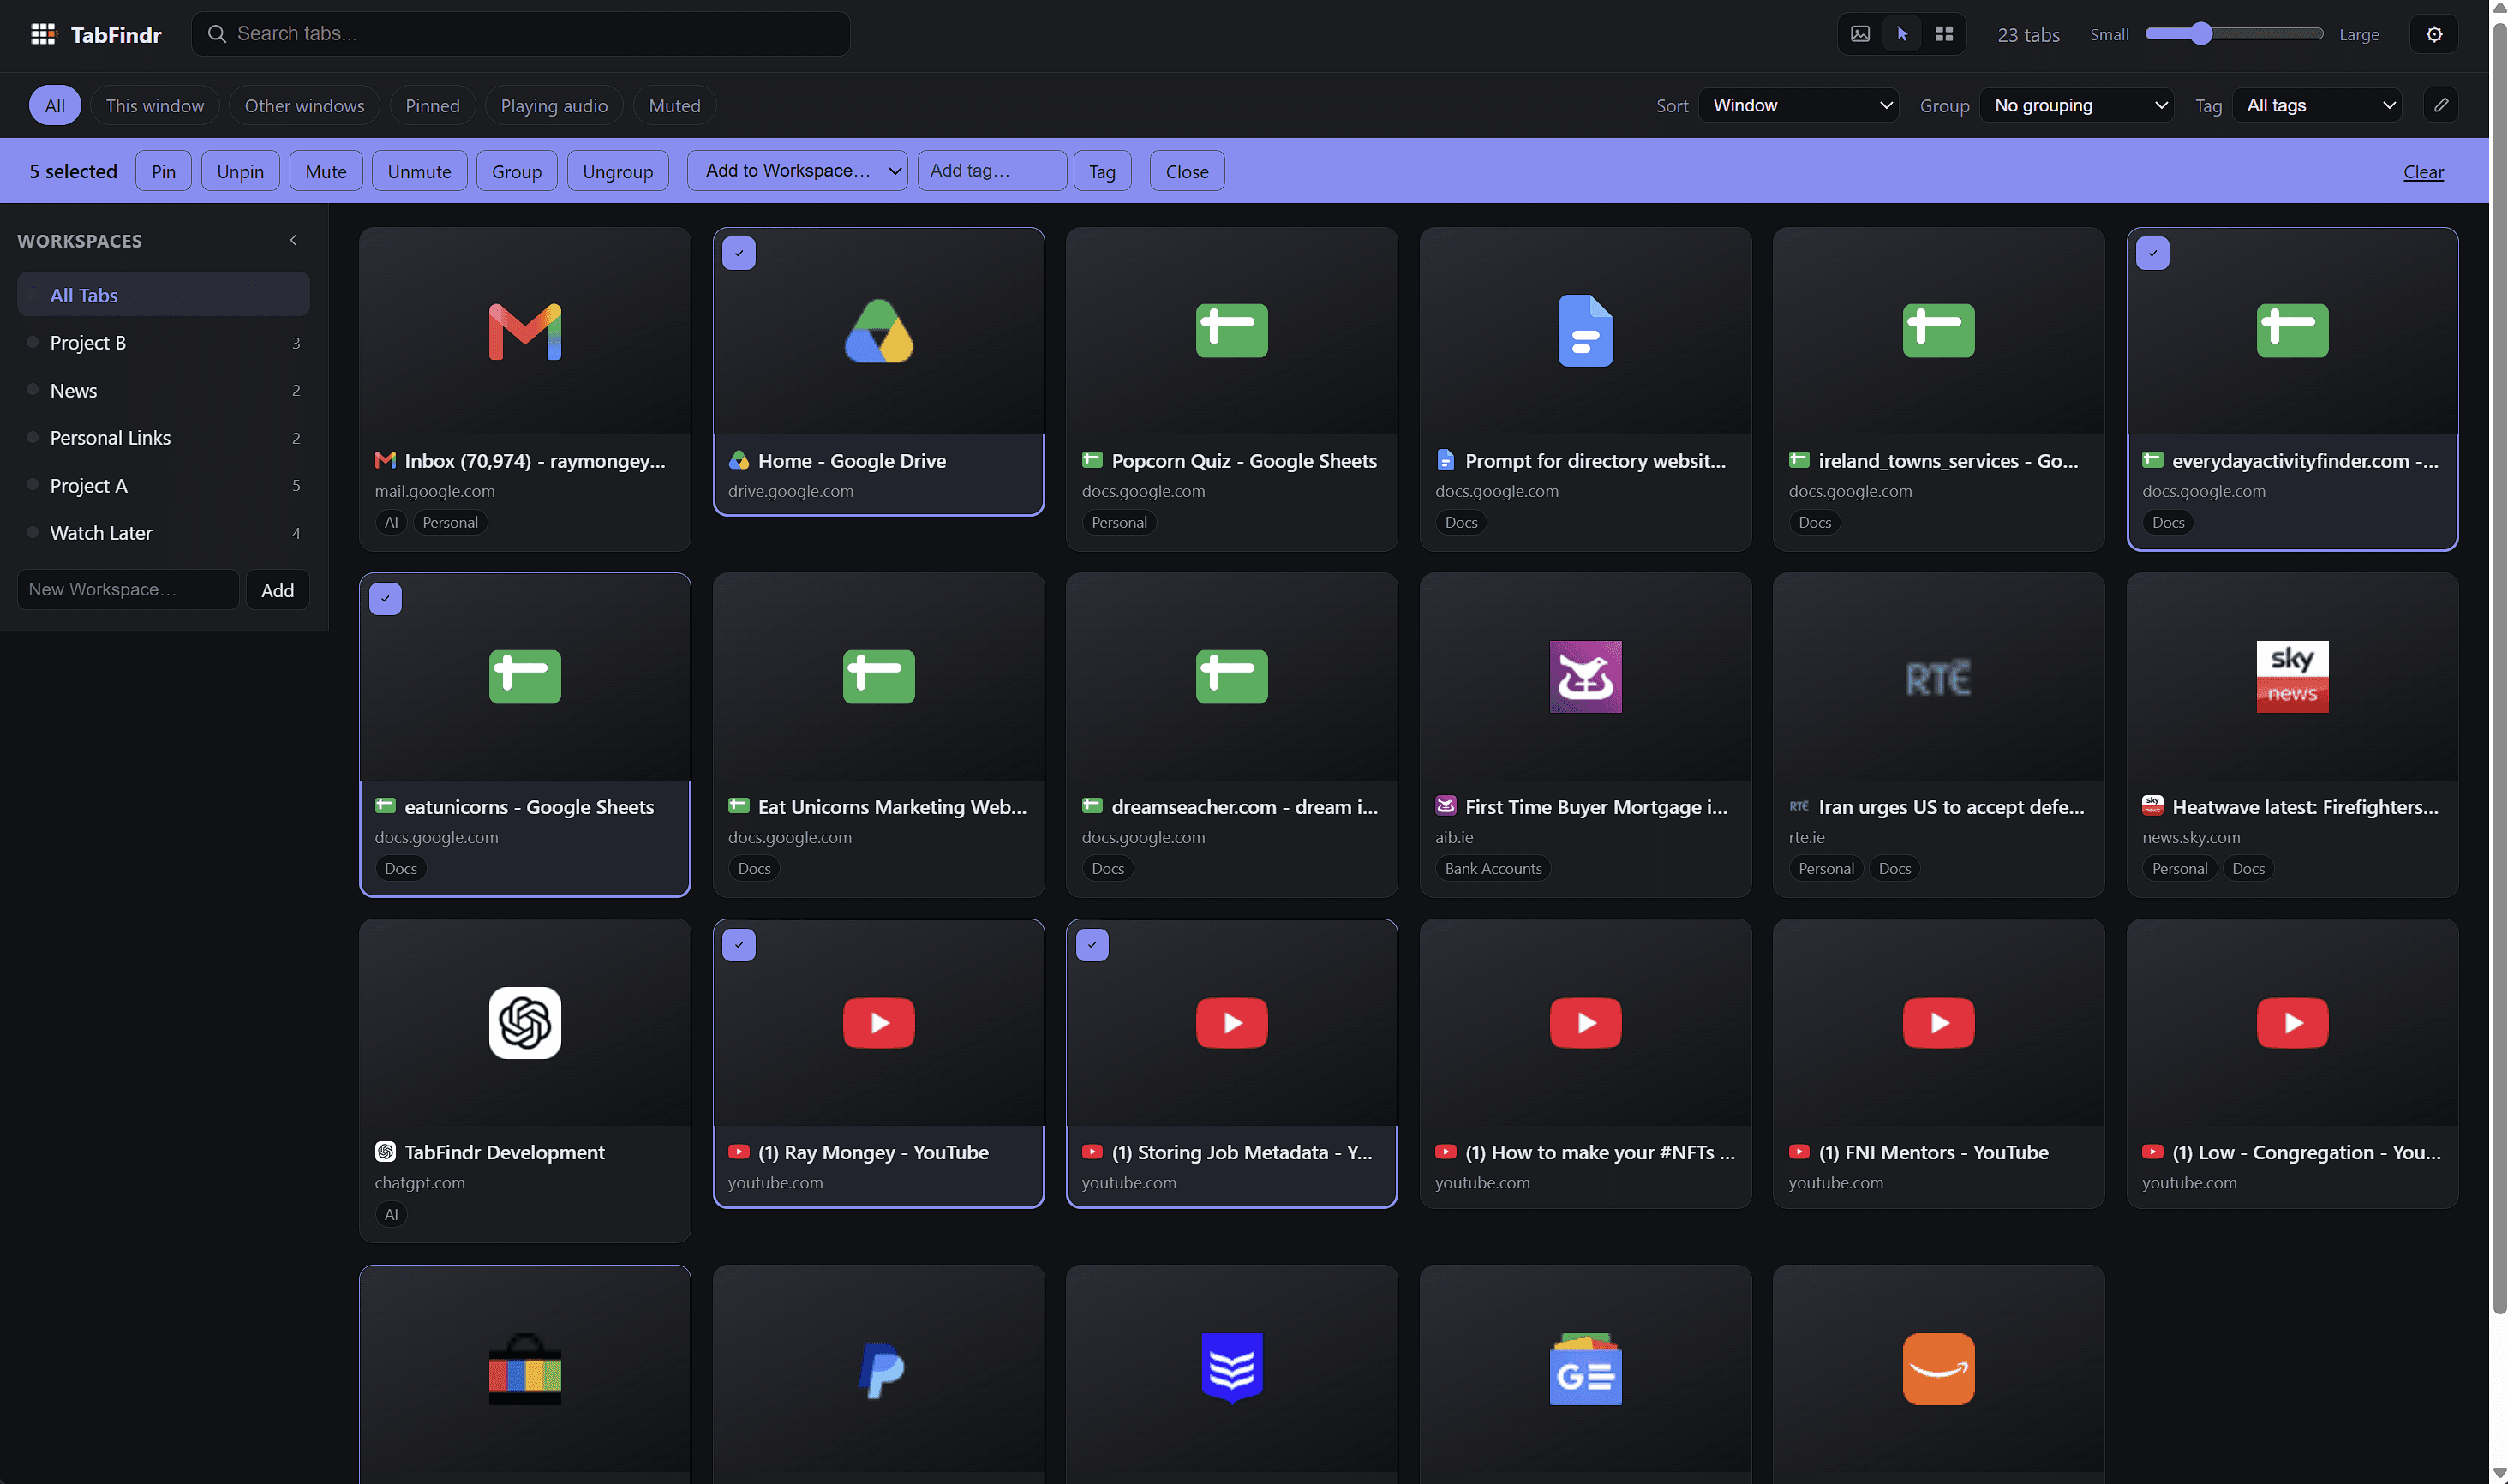Click the Google Drive icon thumbnail
This screenshot has height=1484, width=2508.
[878, 331]
